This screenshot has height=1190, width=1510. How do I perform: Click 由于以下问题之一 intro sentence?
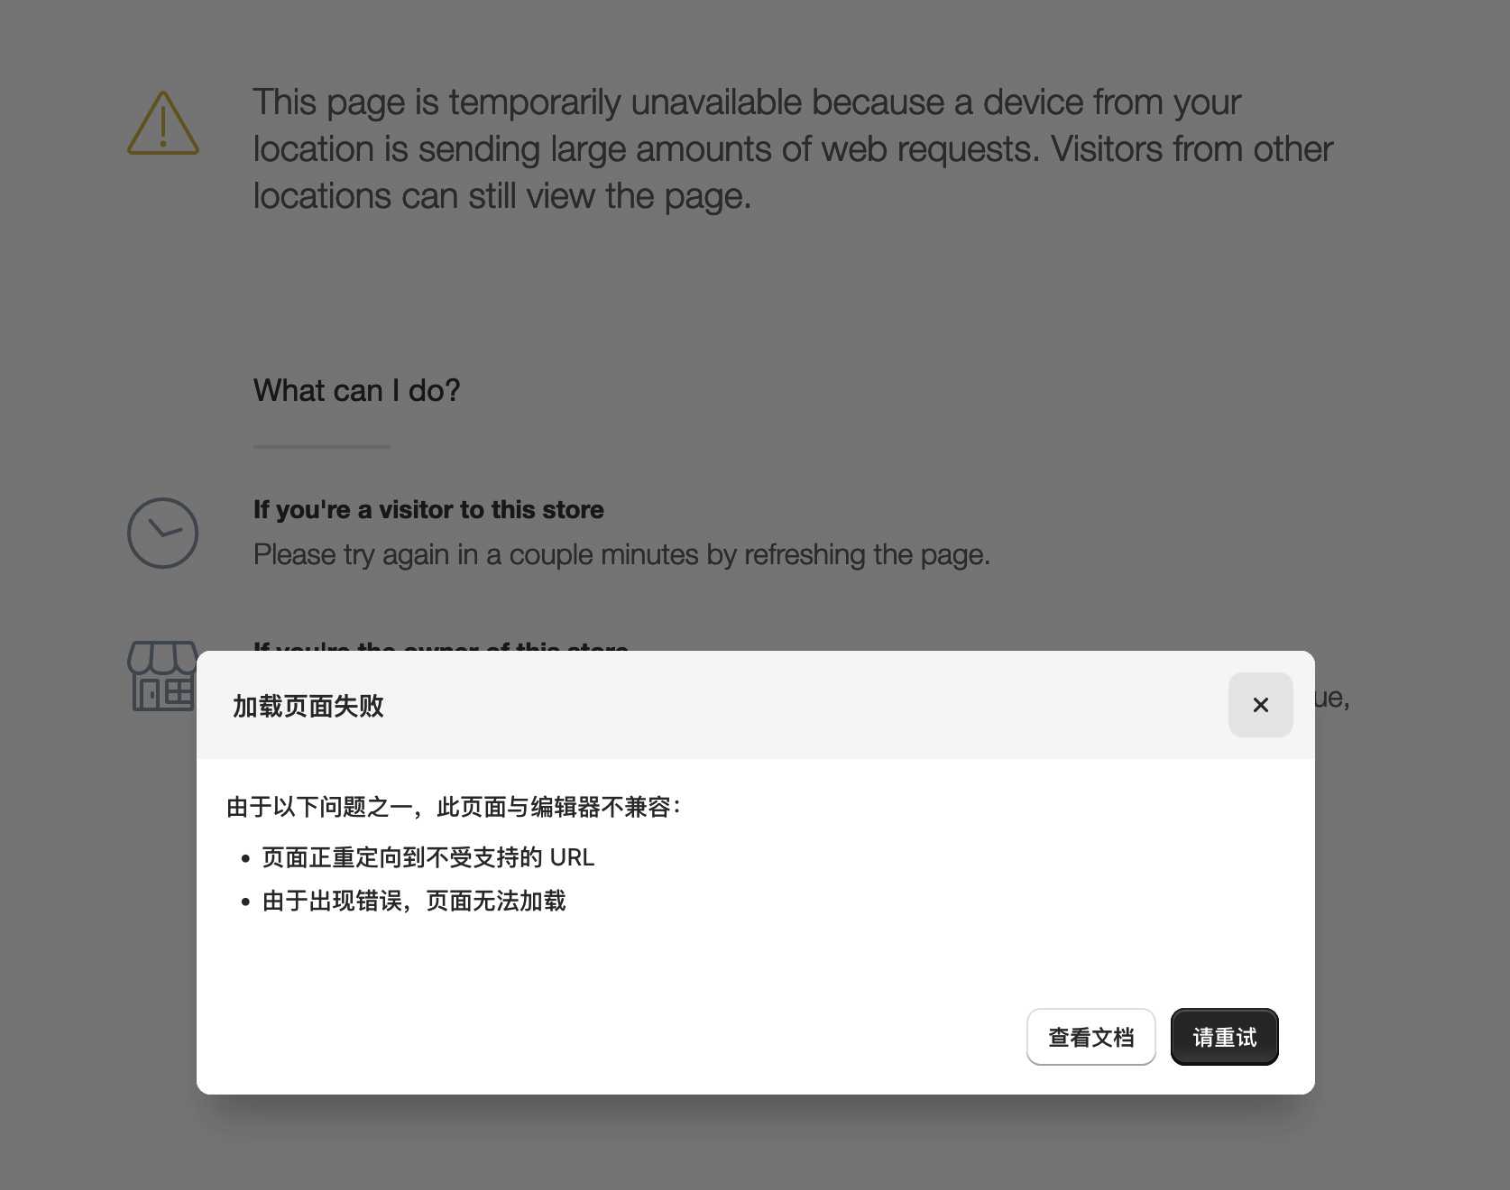click(453, 806)
